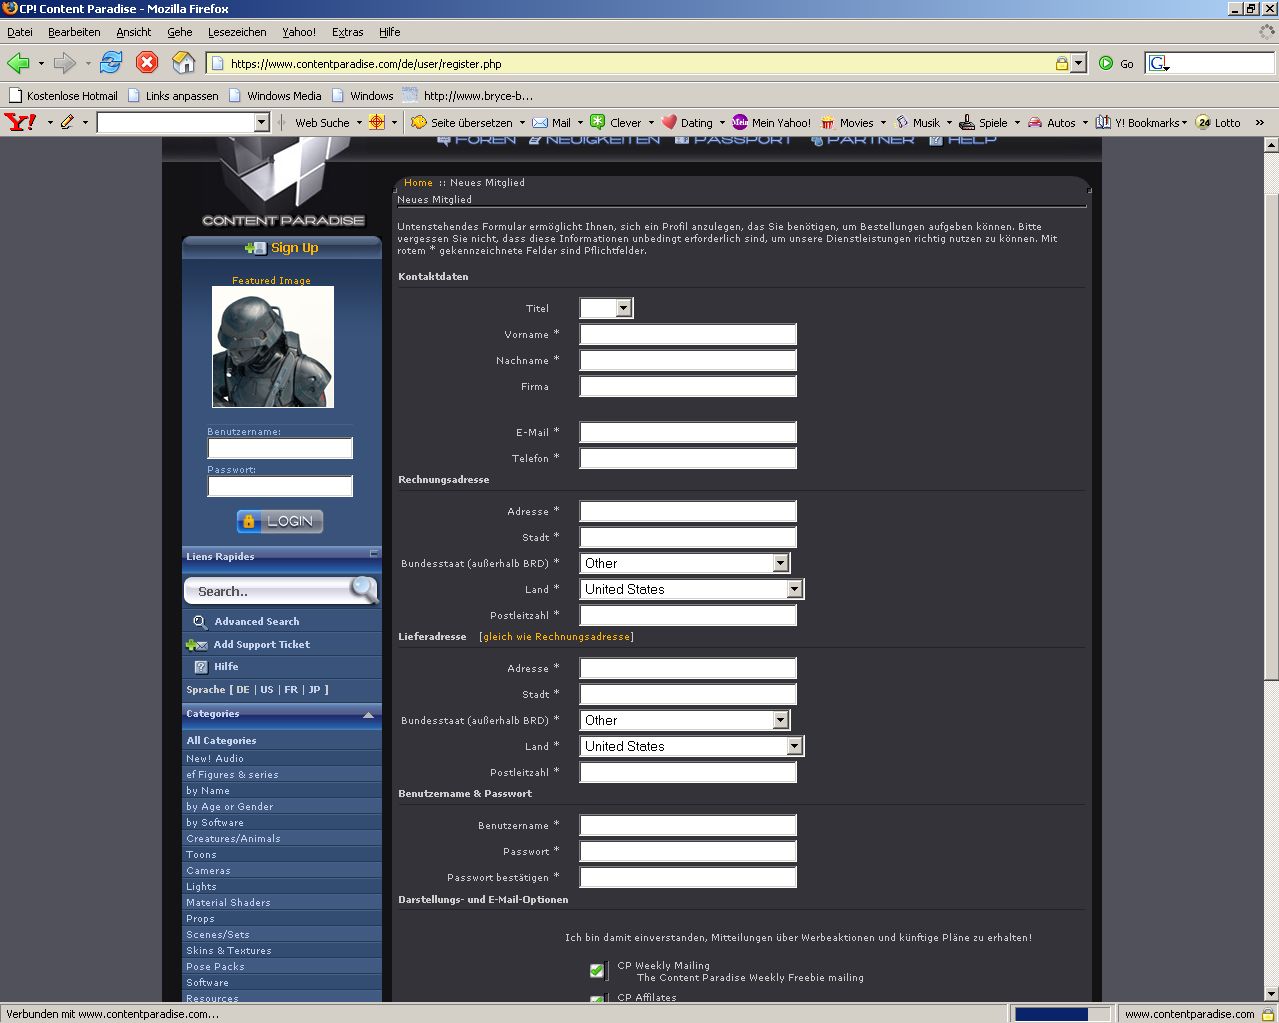Click the E-Mail input field
The image size is (1279, 1023).
[688, 432]
